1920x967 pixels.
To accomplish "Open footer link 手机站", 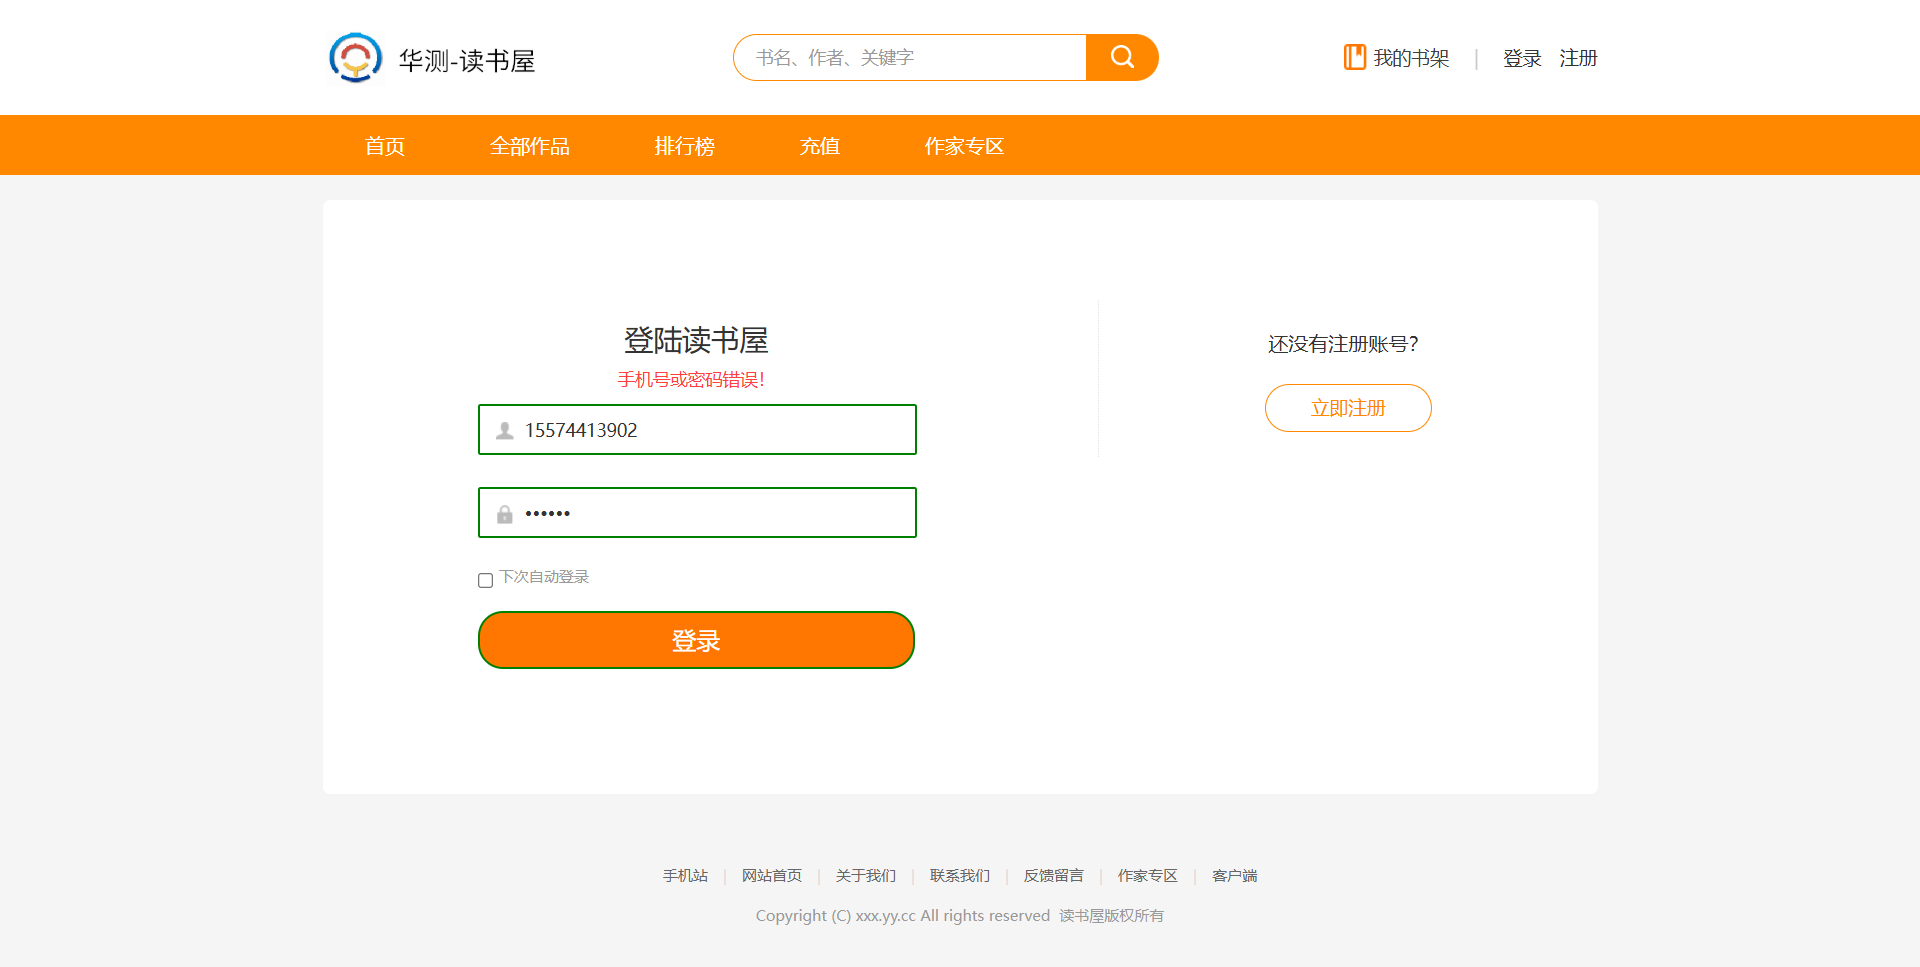I will pyautogui.click(x=685, y=876).
